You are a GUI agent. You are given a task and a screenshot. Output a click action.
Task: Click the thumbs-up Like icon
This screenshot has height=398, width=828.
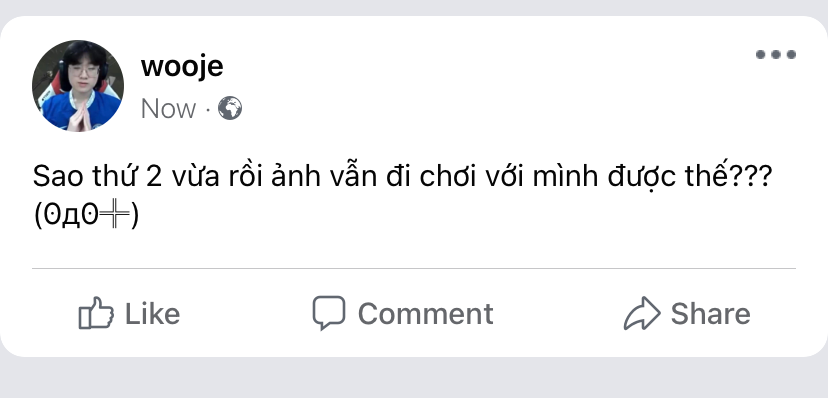point(96,313)
